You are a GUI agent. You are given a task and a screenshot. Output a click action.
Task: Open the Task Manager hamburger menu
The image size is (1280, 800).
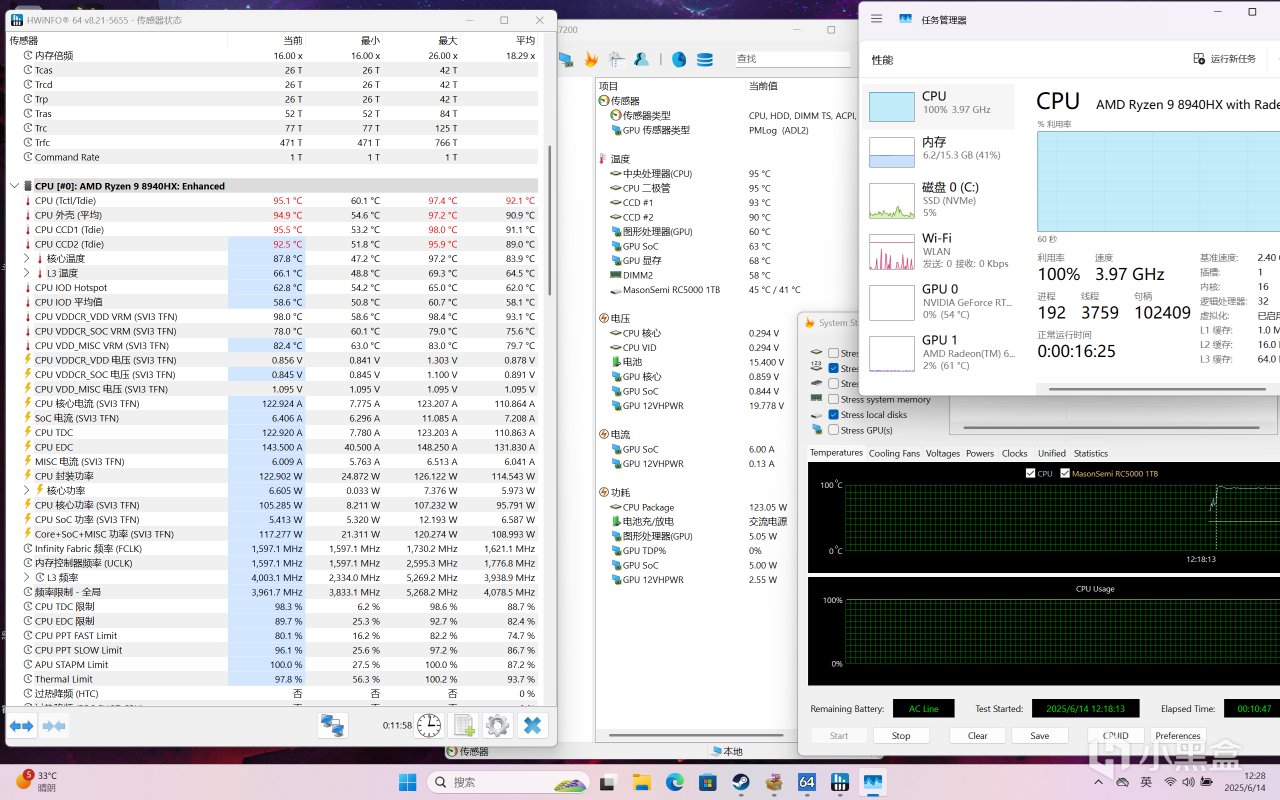tap(877, 18)
